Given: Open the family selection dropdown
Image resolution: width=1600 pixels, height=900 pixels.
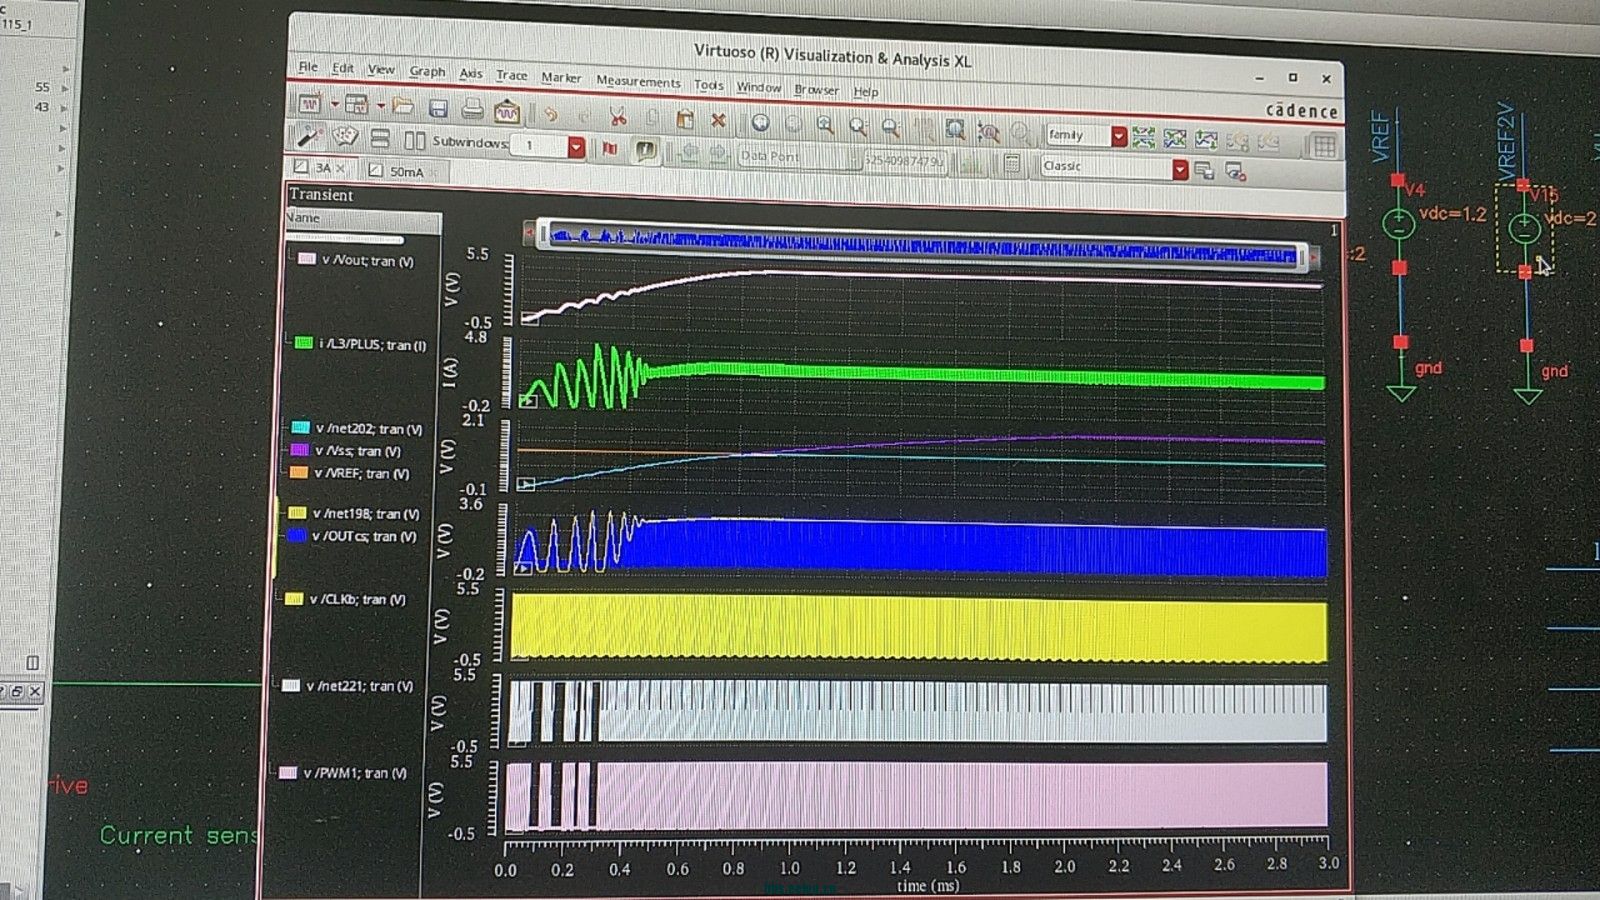Looking at the screenshot, I should coord(1119,136).
